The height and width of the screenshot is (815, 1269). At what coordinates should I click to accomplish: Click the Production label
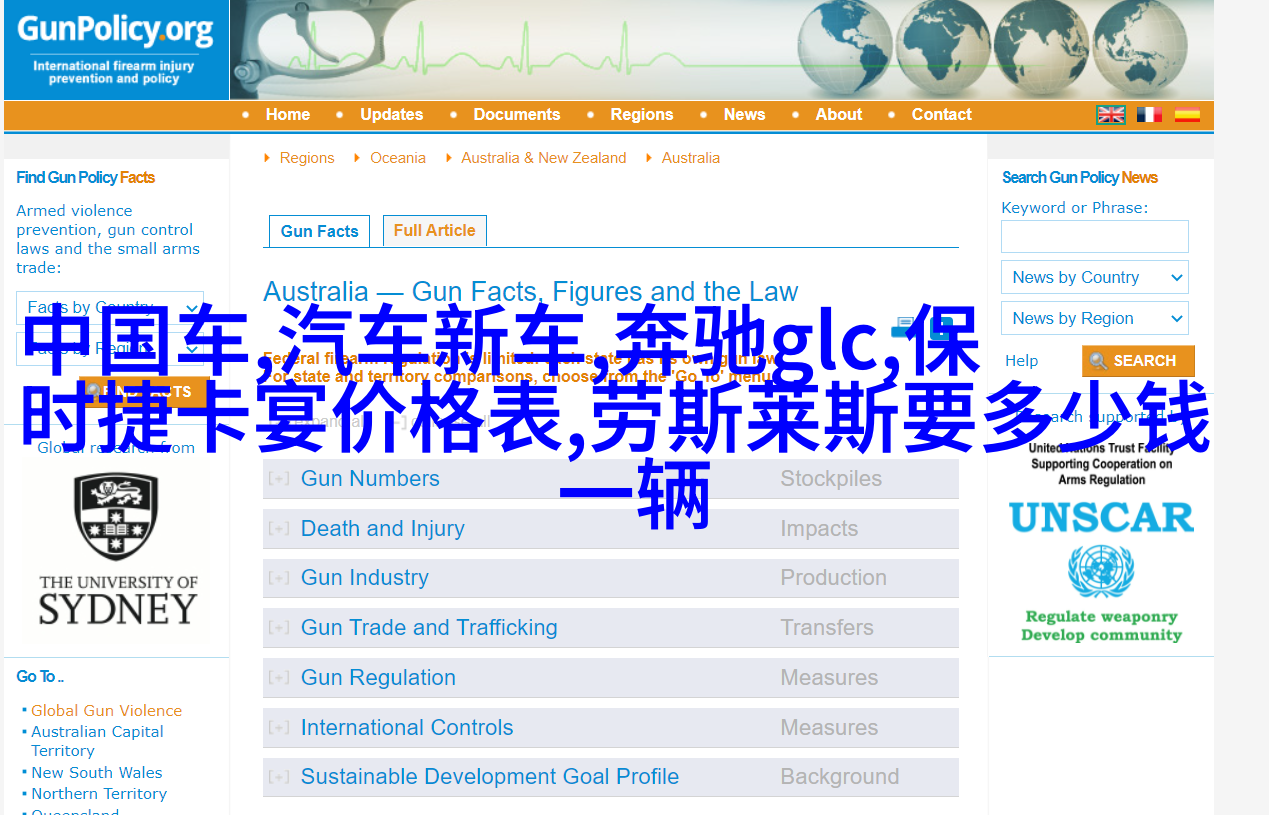[834, 578]
